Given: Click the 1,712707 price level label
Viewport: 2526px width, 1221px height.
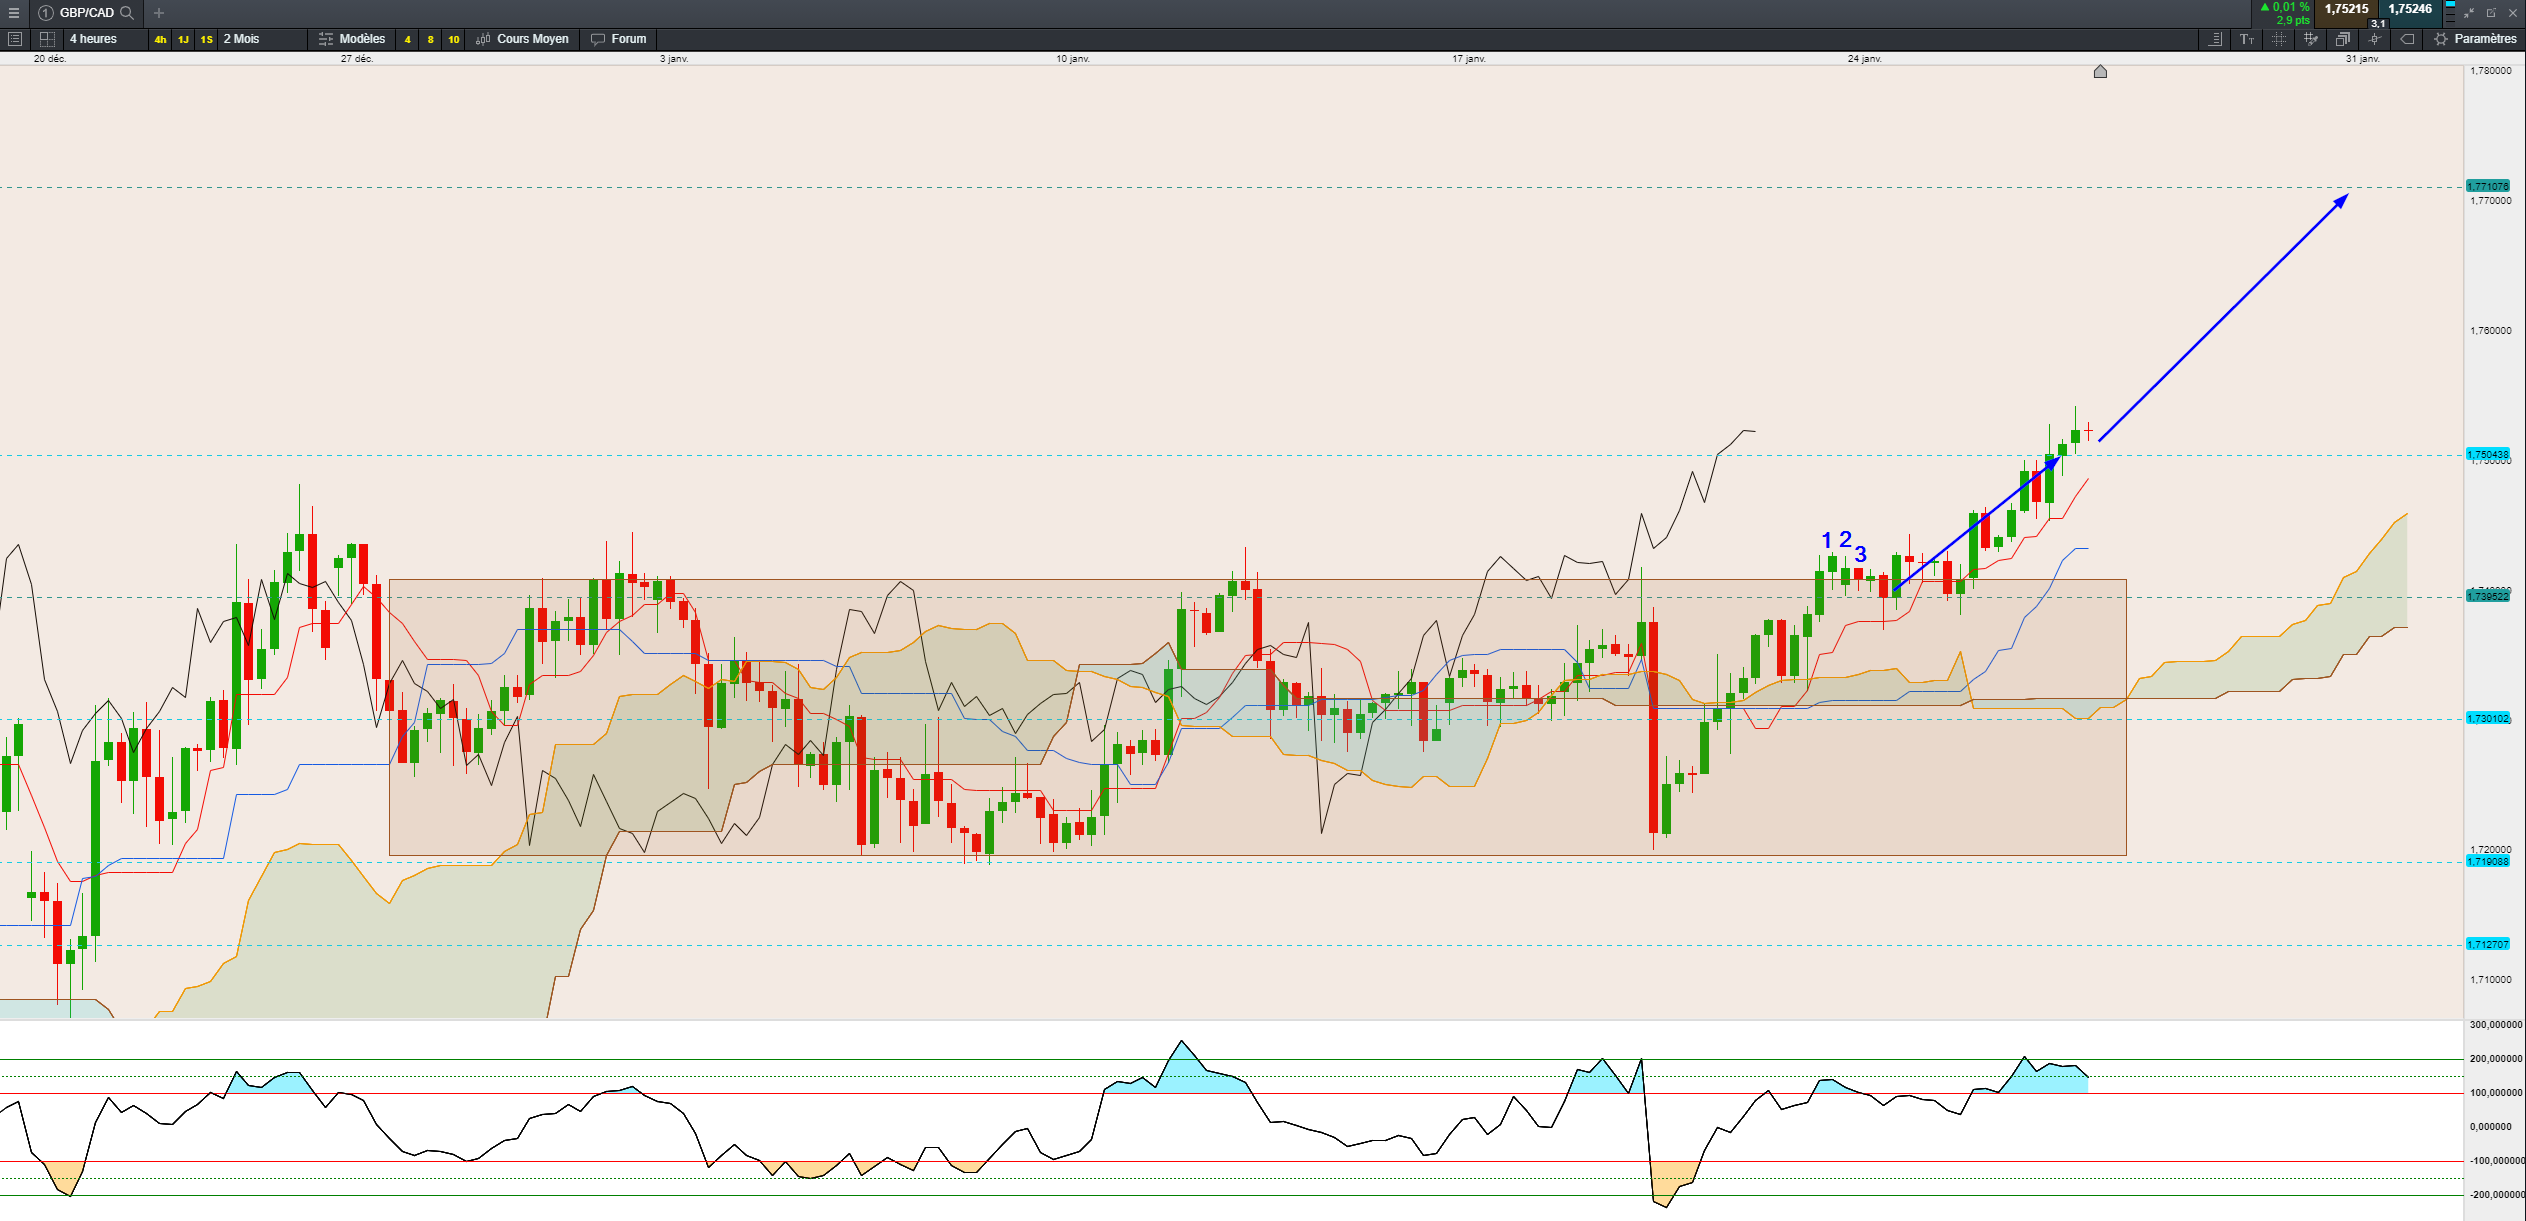Looking at the screenshot, I should 2488,945.
